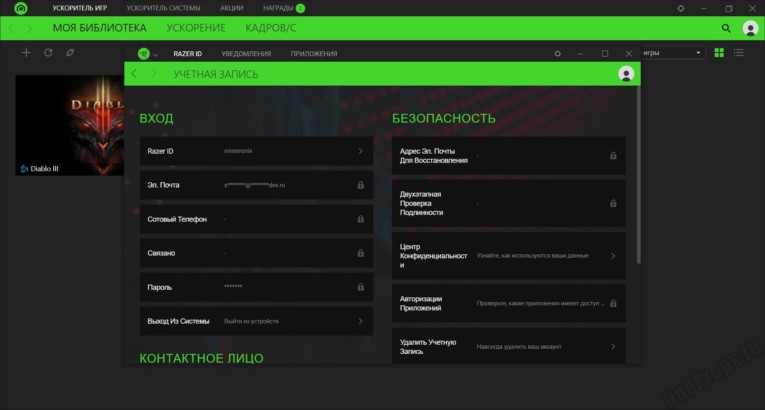Click Связано label
Image resolution: width=765 pixels, height=410 pixels.
(x=161, y=253)
